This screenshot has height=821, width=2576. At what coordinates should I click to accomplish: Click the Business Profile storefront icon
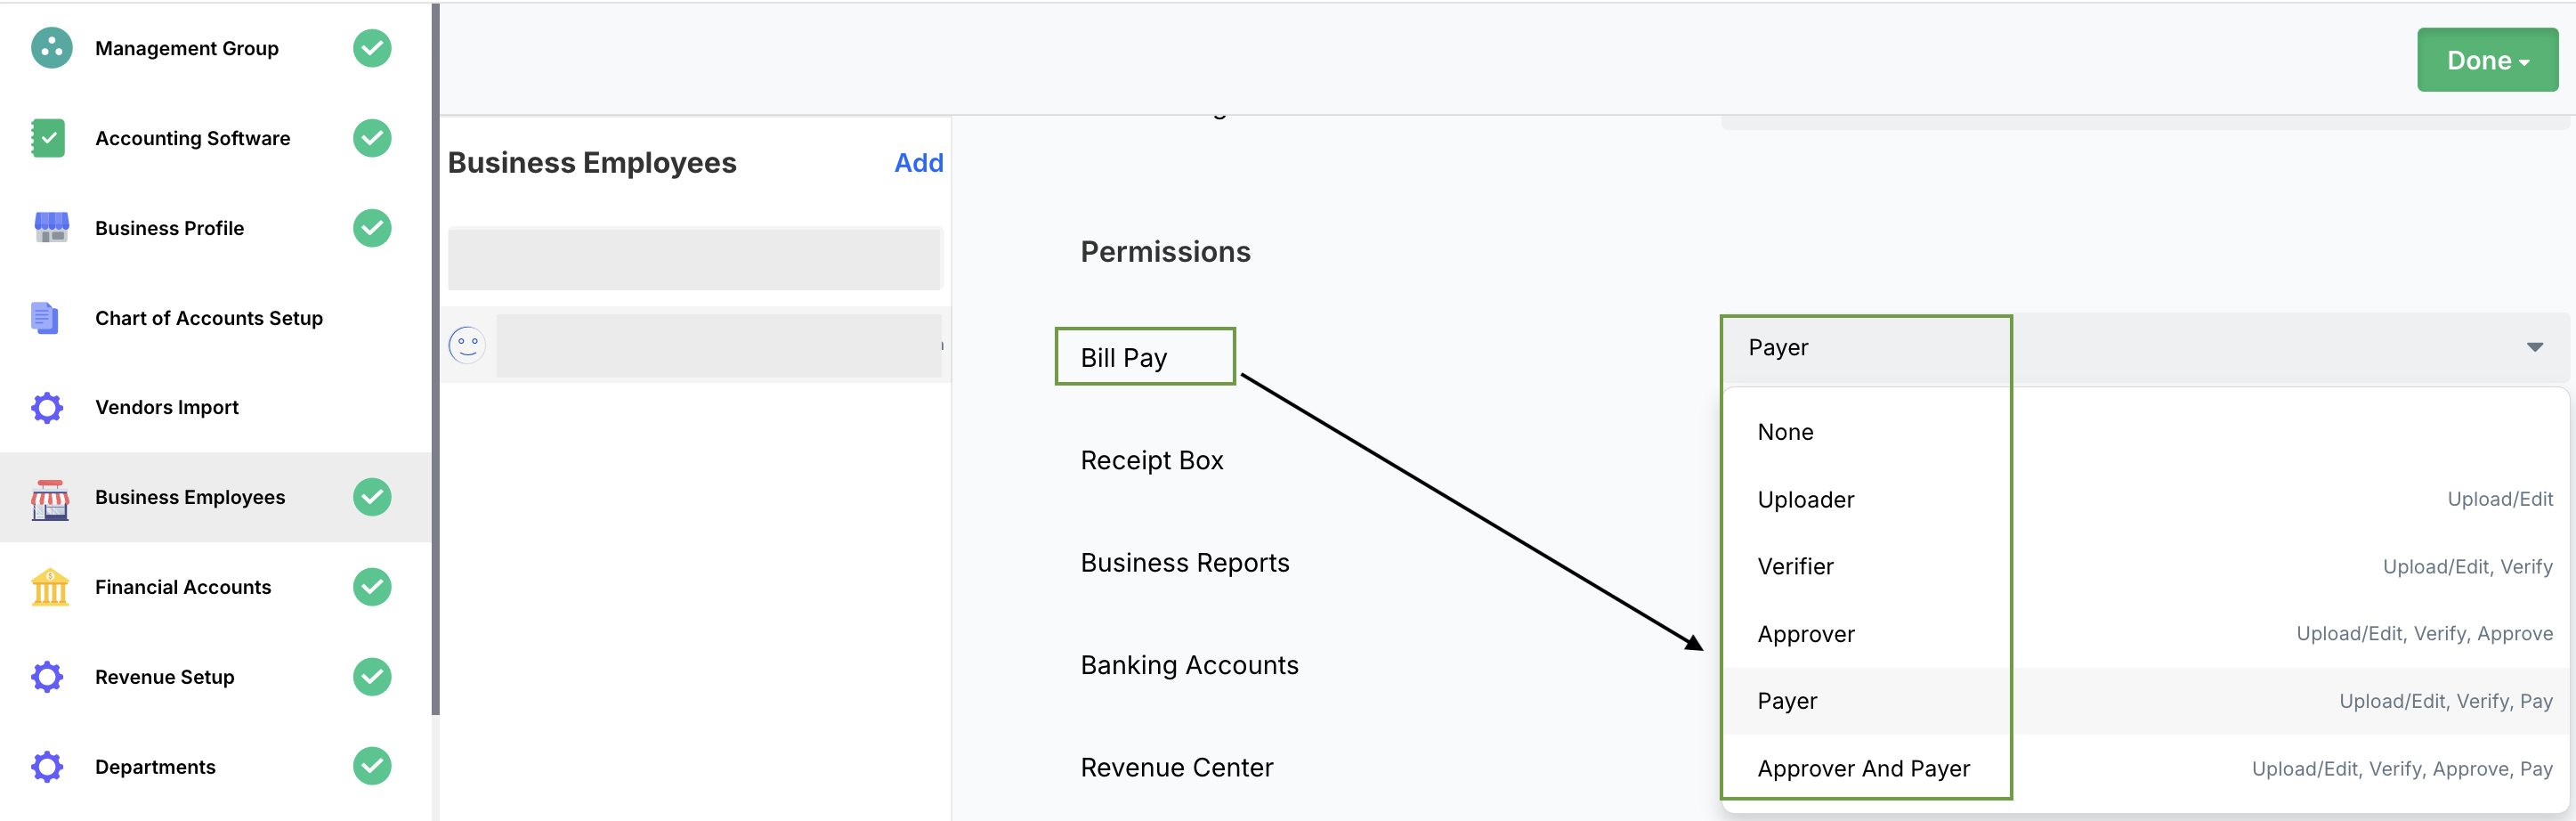point(51,228)
